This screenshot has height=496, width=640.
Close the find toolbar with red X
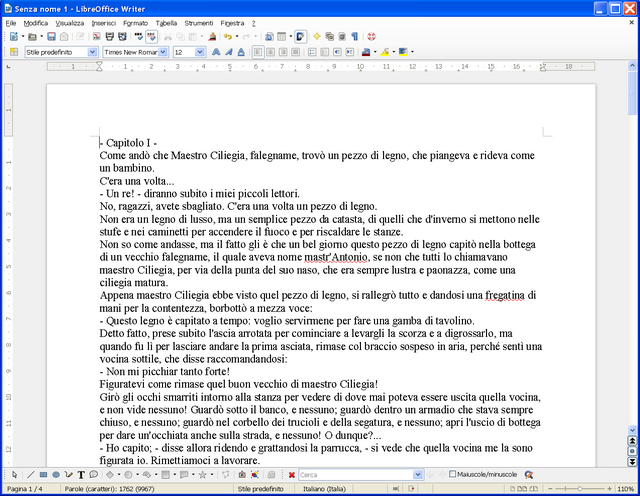point(291,475)
